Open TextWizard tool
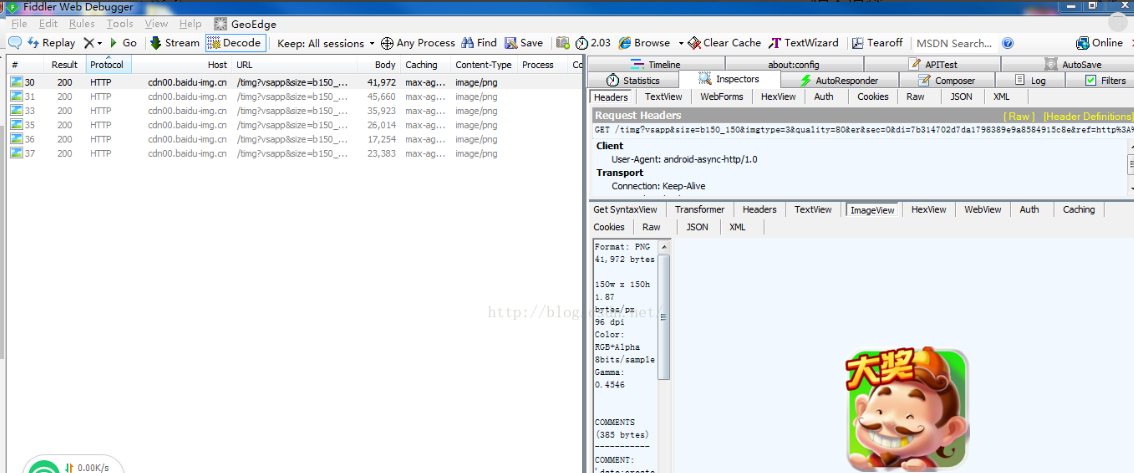 coord(803,43)
